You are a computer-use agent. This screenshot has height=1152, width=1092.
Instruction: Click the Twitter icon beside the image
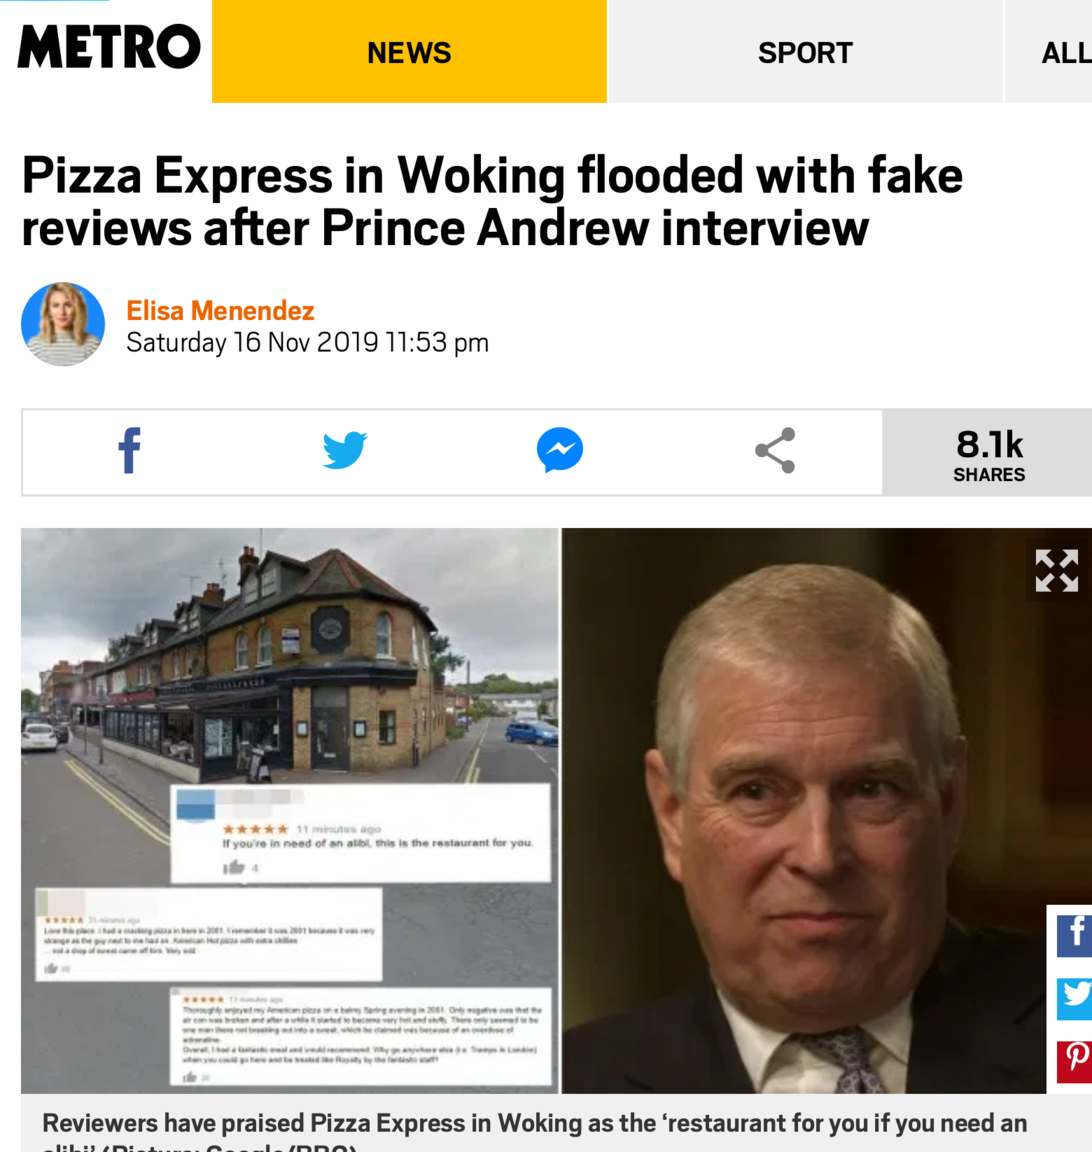[x=1074, y=997]
